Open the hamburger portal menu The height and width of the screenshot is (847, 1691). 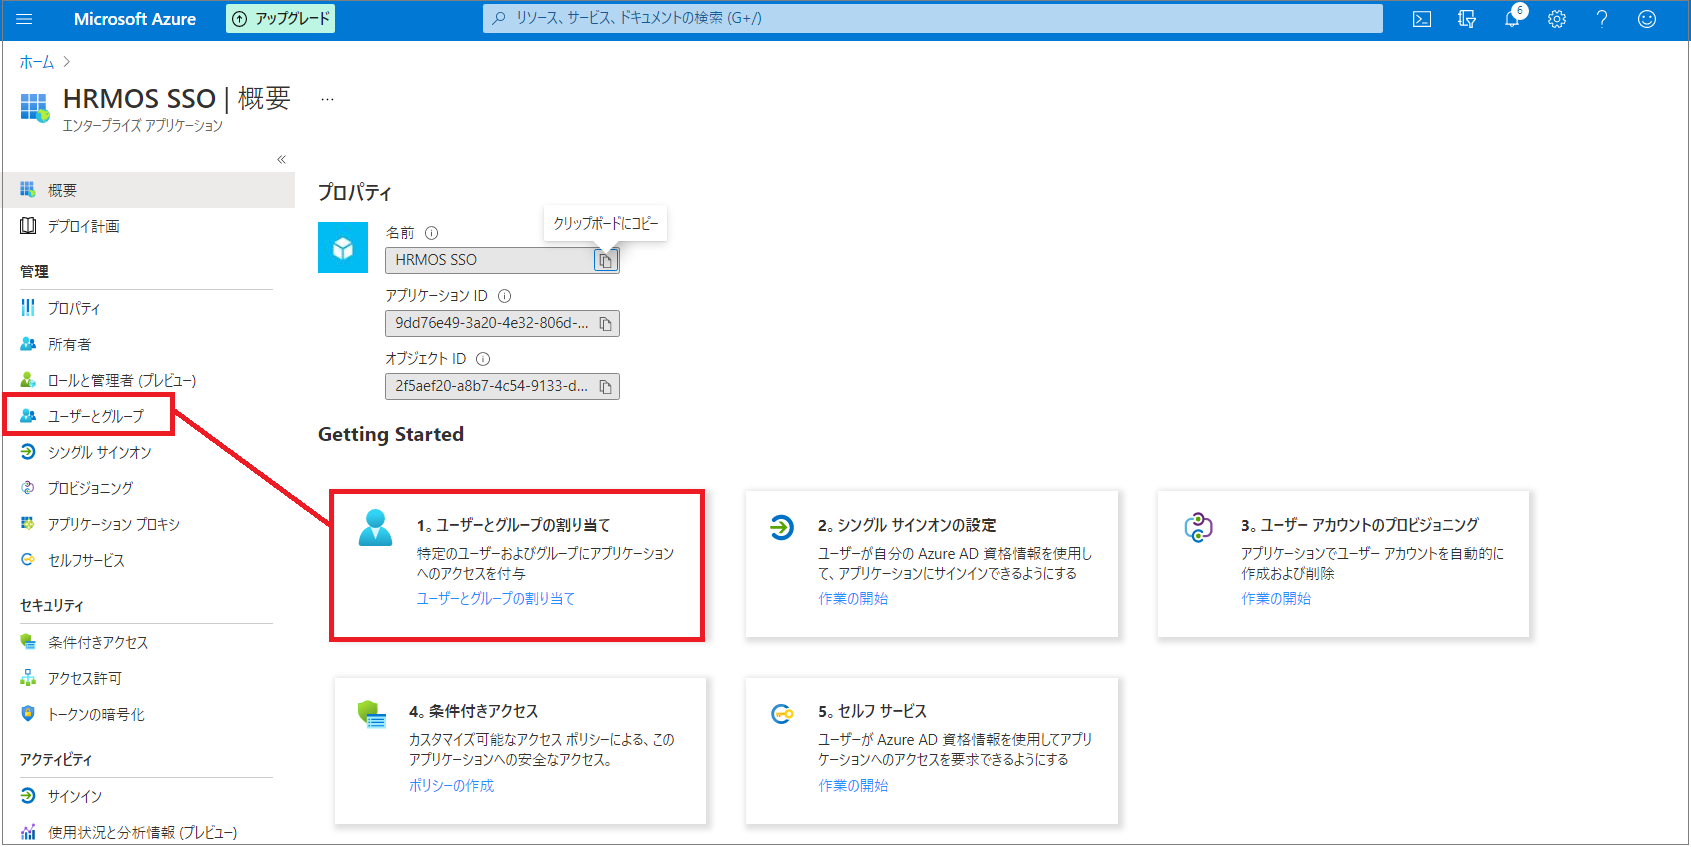(25, 19)
